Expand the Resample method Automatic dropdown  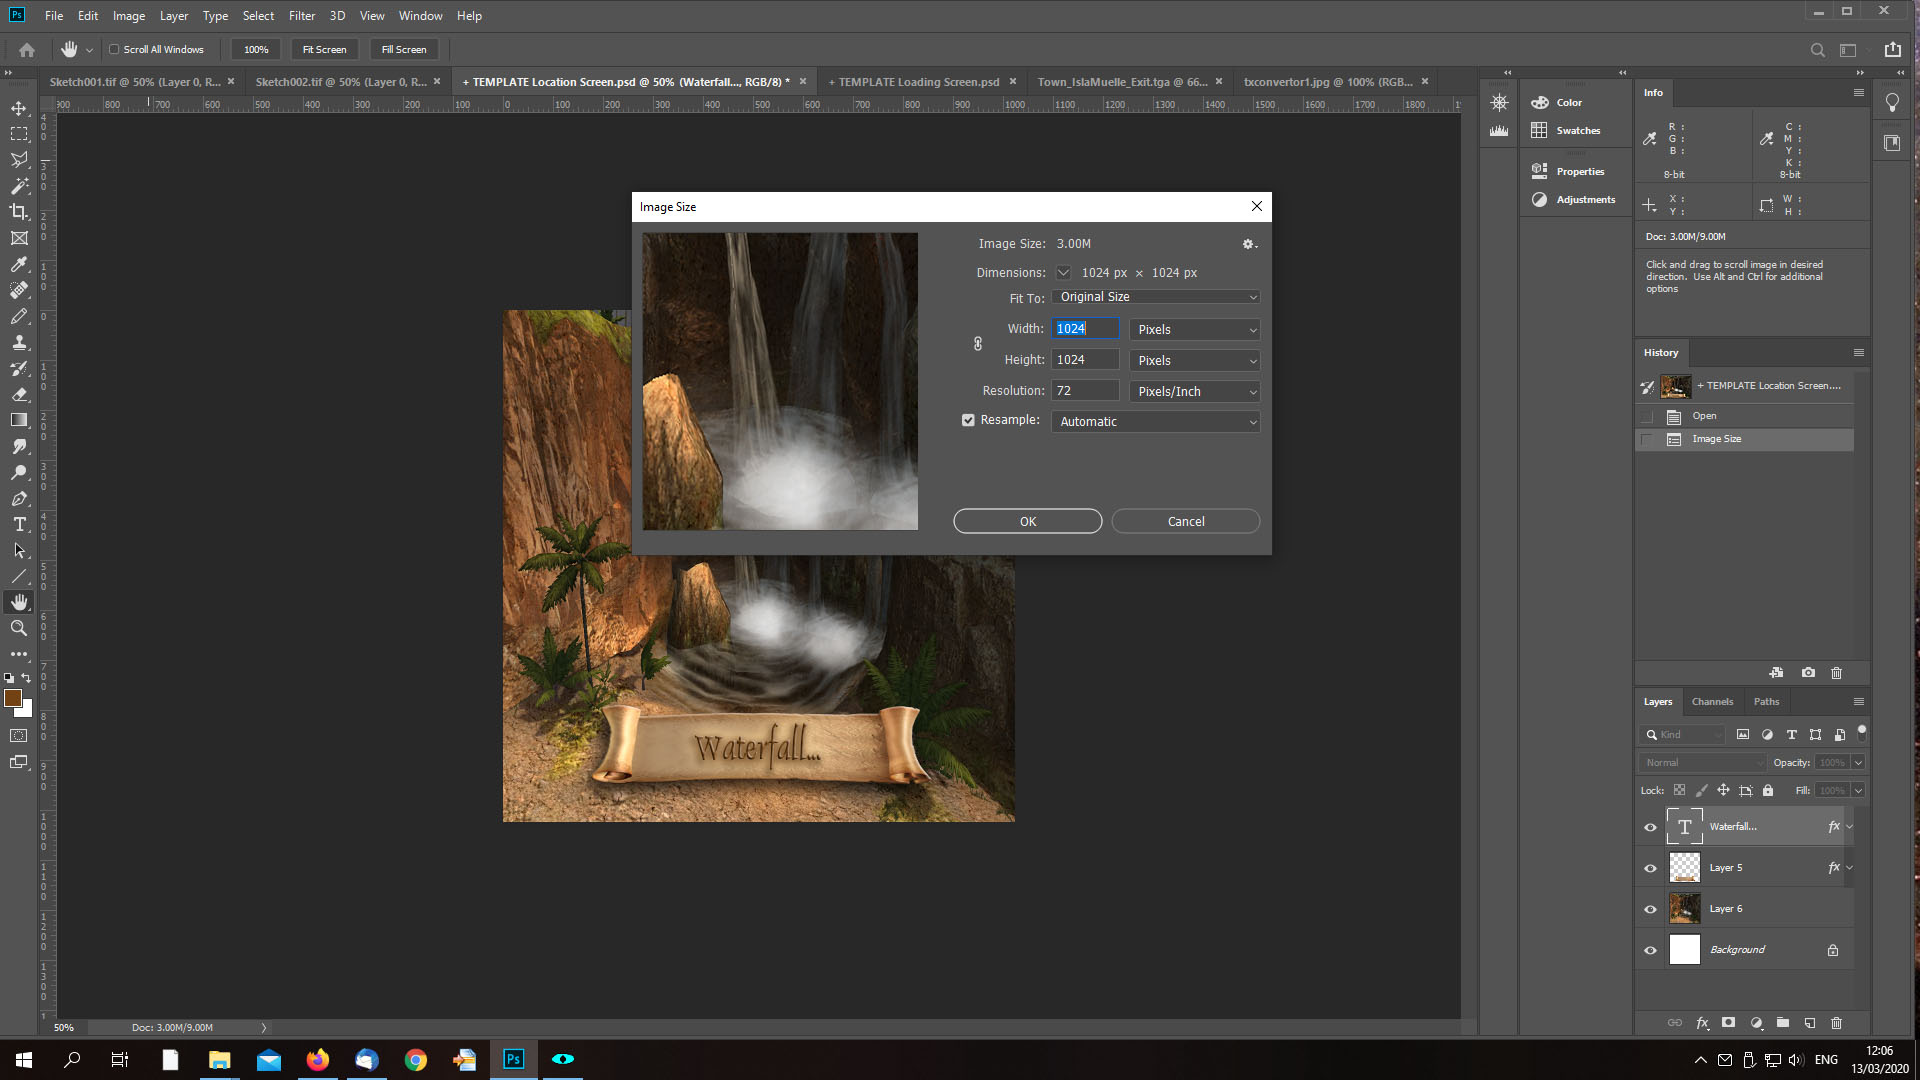[1155, 422]
